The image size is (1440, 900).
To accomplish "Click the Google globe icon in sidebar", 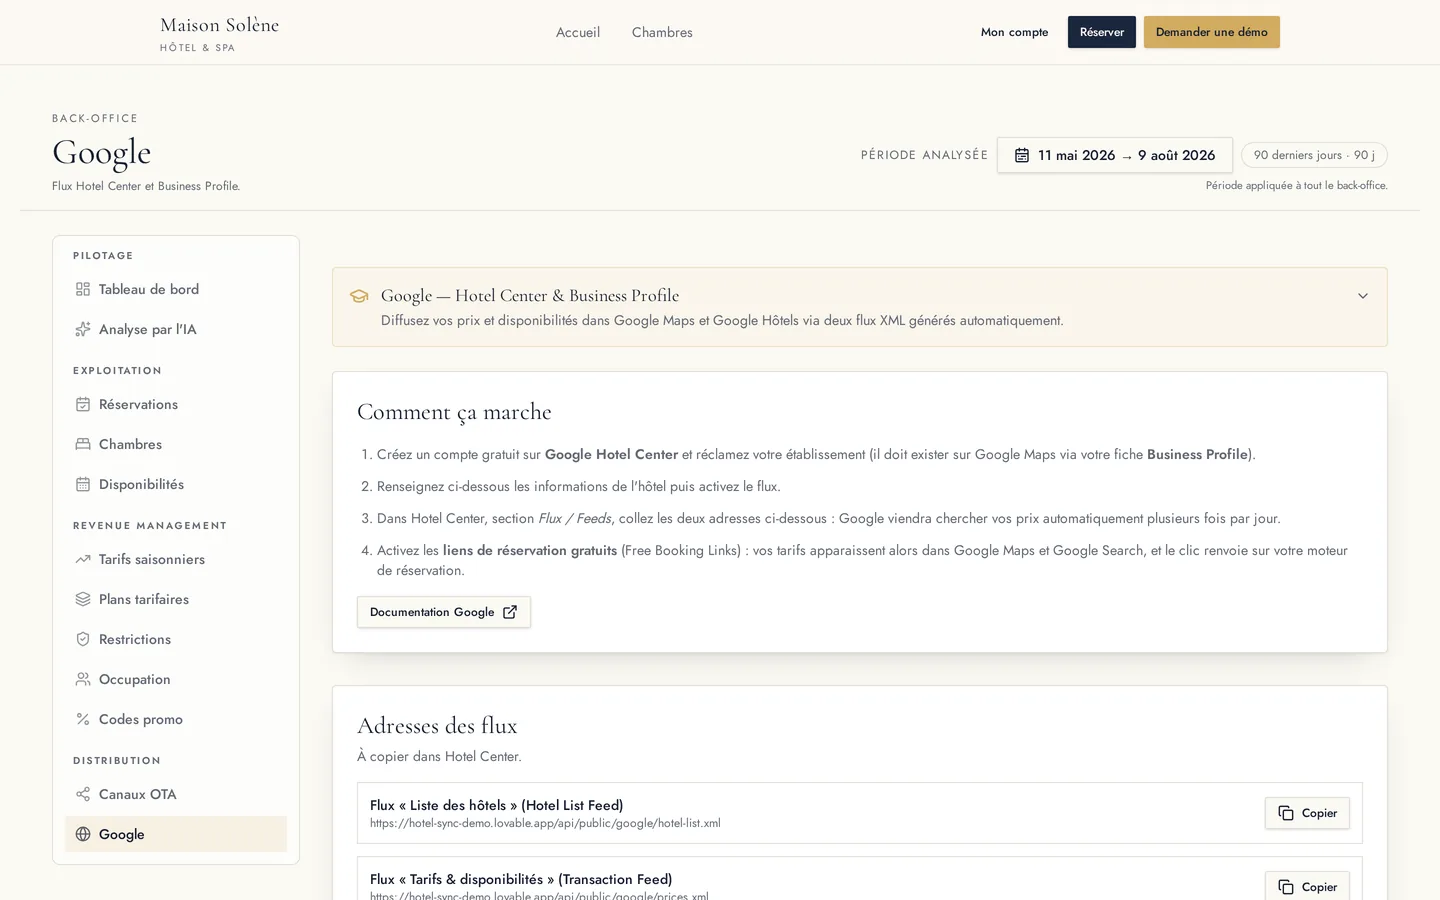I will point(83,834).
